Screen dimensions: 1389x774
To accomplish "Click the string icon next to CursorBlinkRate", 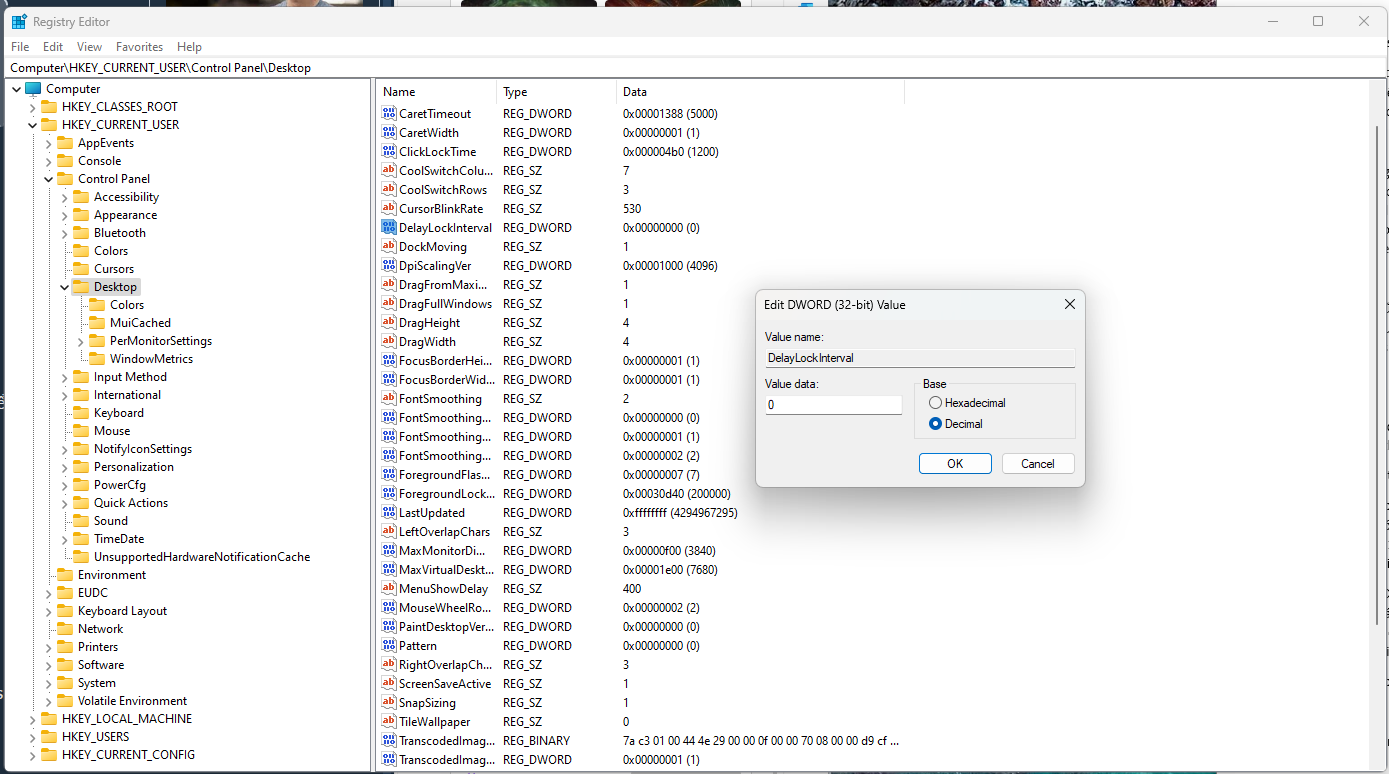I will pos(389,209).
